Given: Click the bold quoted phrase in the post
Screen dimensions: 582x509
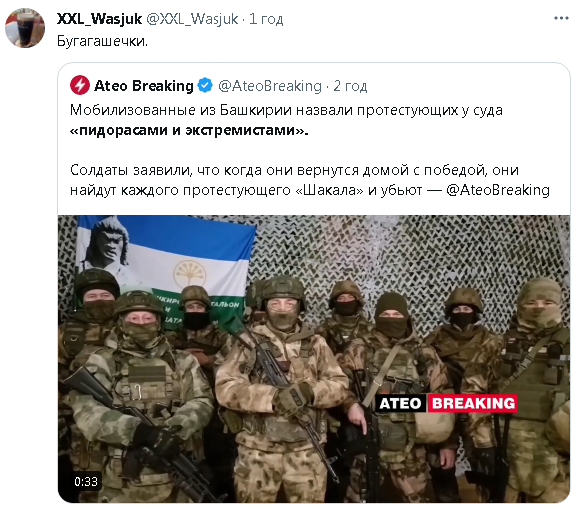Looking at the screenshot, I should coord(189,130).
